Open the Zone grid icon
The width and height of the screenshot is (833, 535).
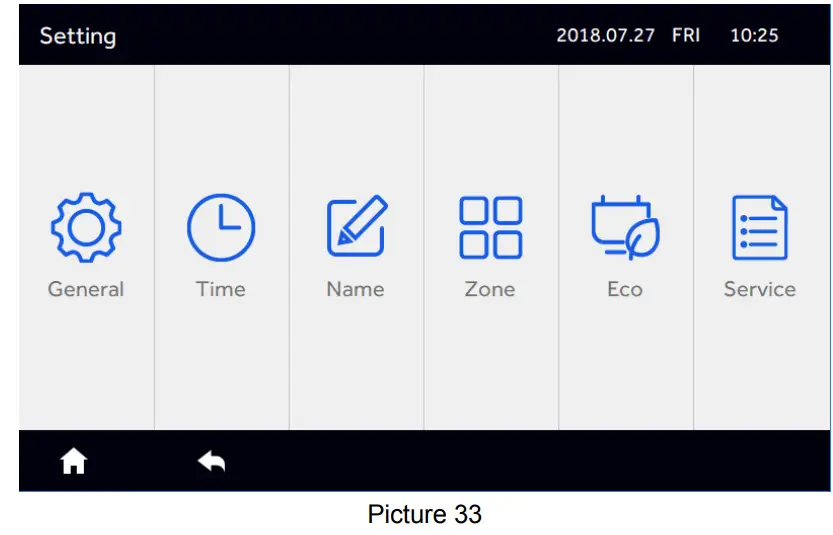tap(490, 227)
